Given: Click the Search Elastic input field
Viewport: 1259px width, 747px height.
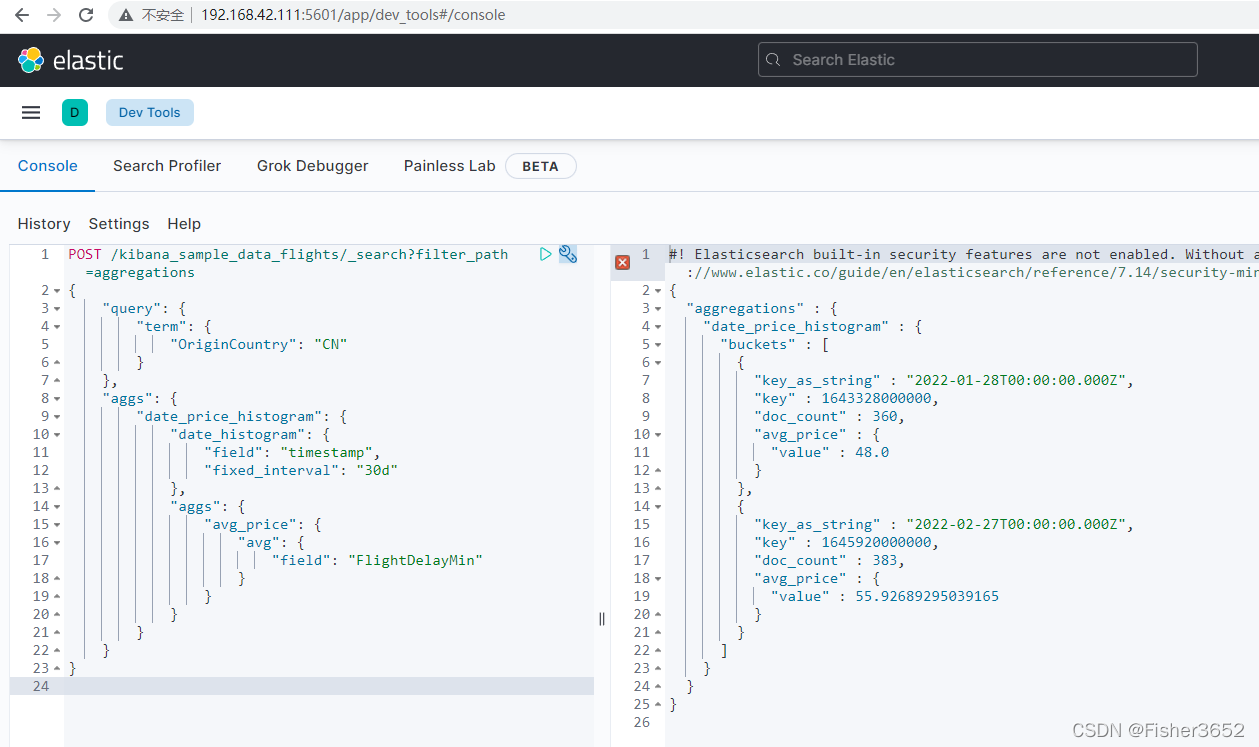Looking at the screenshot, I should coord(977,60).
